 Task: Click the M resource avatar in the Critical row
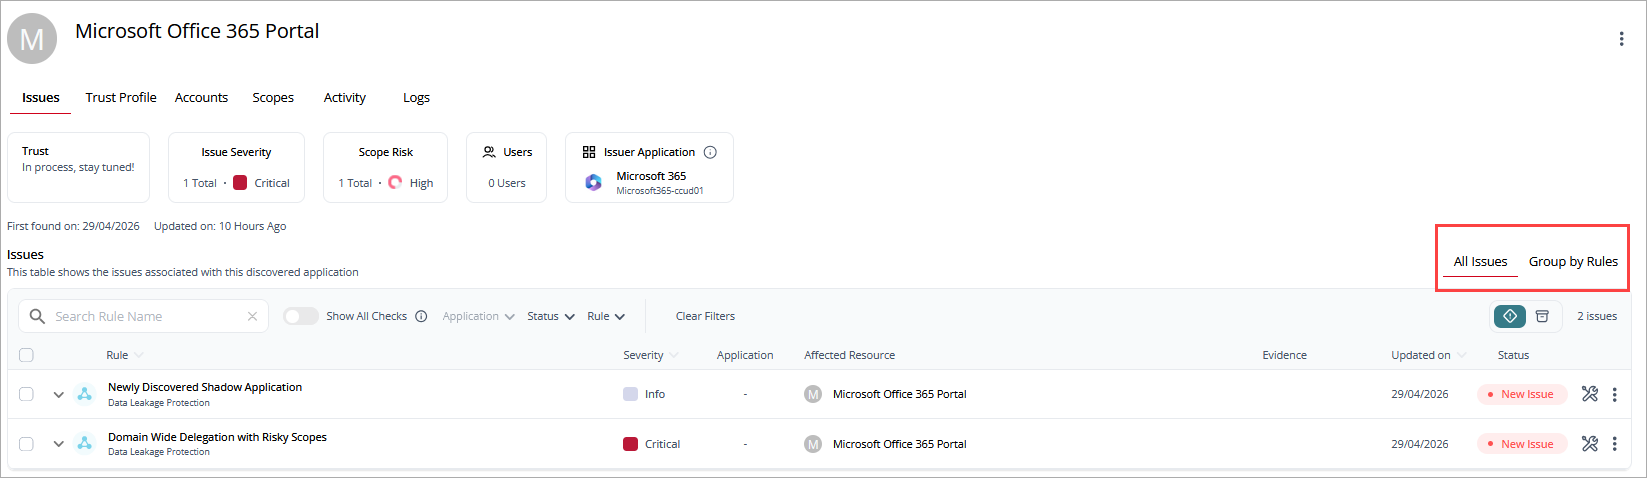pyautogui.click(x=813, y=444)
